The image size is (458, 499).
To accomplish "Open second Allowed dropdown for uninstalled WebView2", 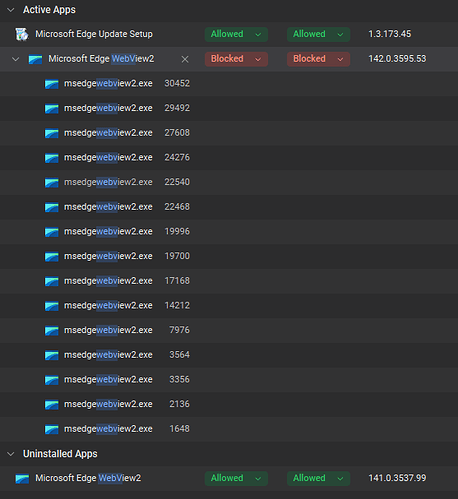I will tap(319, 478).
